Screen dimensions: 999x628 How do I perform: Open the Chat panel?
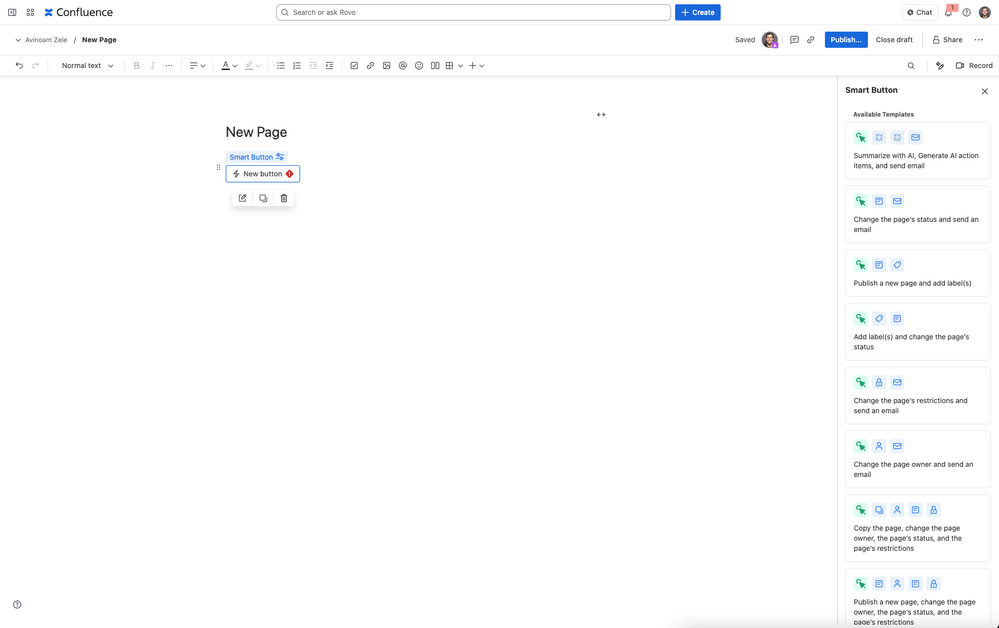point(919,12)
